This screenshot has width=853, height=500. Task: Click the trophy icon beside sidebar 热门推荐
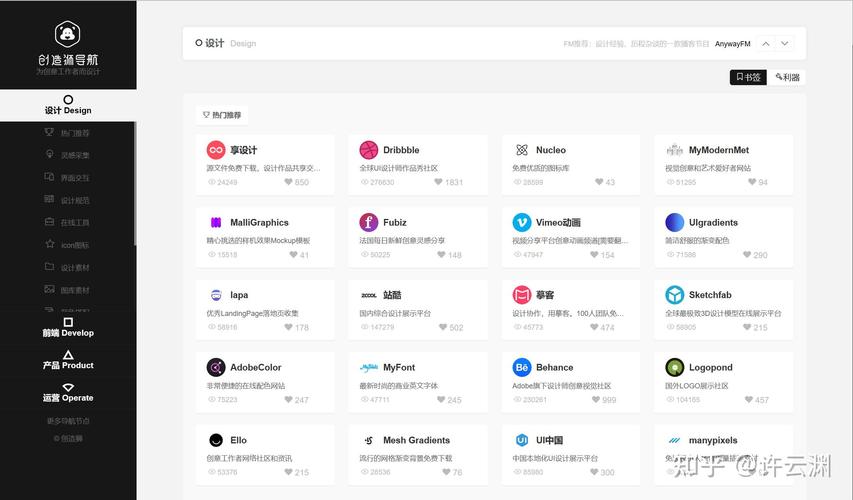coord(50,132)
